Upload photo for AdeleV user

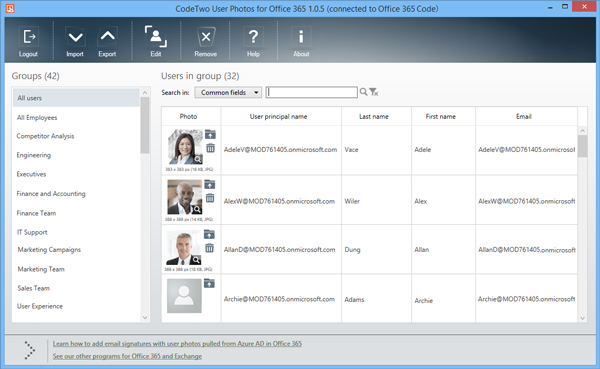210,134
